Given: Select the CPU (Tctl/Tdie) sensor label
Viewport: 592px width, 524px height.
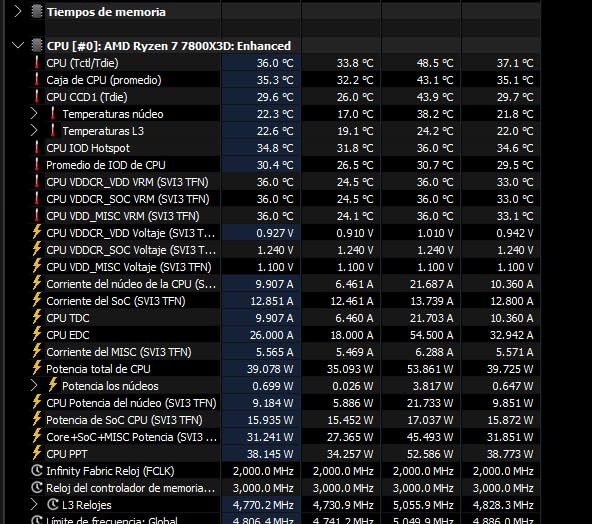Looking at the screenshot, I should pyautogui.click(x=82, y=63).
